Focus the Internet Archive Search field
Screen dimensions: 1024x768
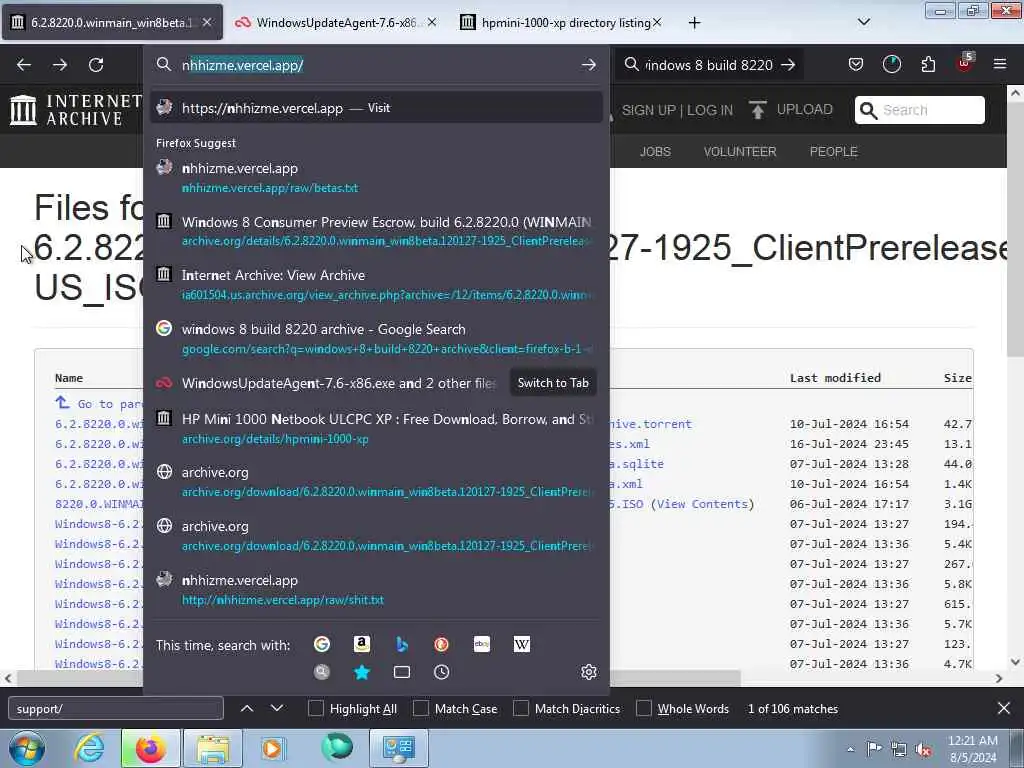920,110
